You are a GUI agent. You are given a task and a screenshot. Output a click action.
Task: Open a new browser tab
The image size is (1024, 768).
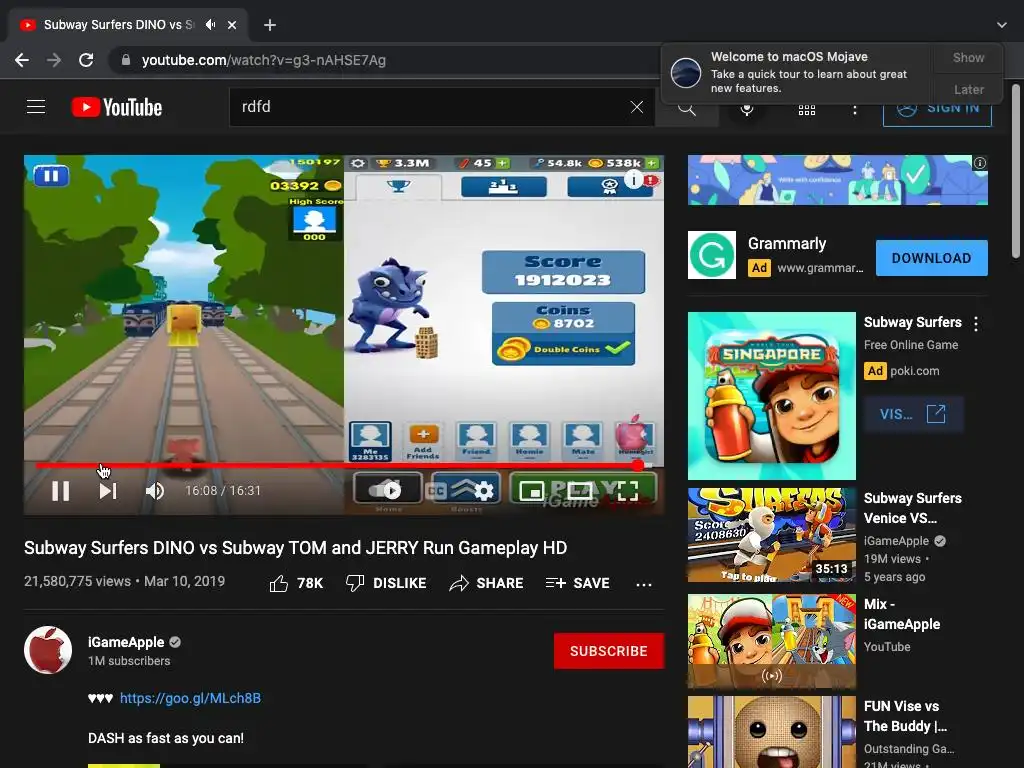270,25
